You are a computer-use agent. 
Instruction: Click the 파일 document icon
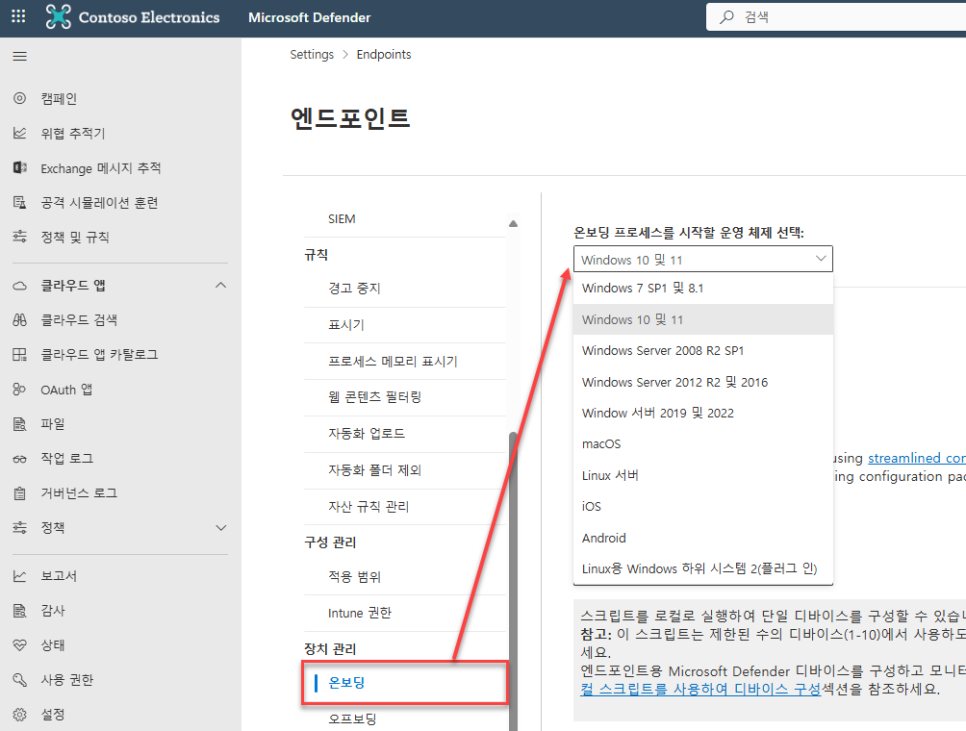[20, 424]
